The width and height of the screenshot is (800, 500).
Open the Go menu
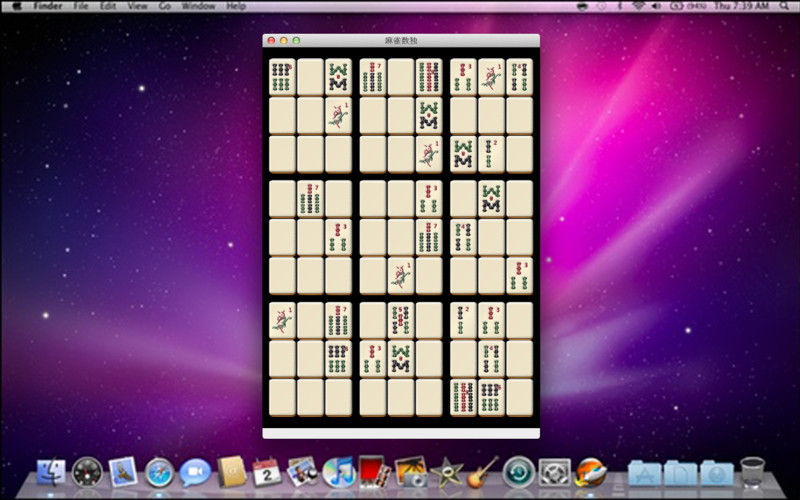(164, 6)
